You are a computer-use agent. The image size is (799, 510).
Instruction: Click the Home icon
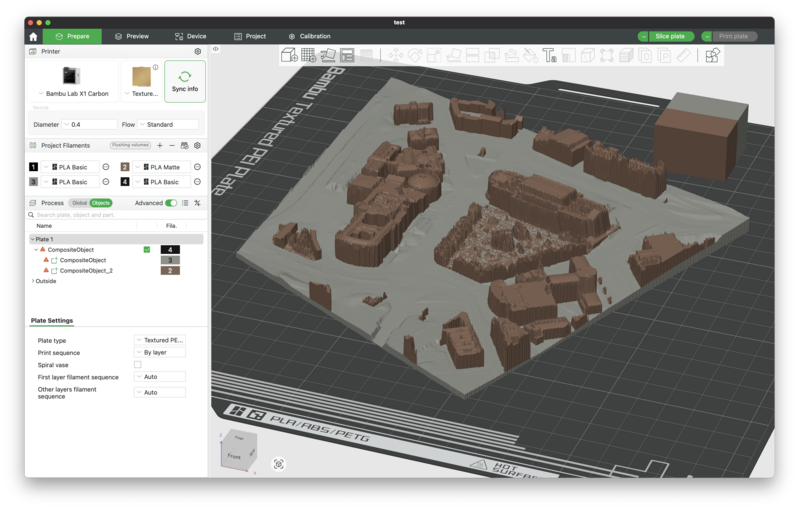[x=33, y=36]
